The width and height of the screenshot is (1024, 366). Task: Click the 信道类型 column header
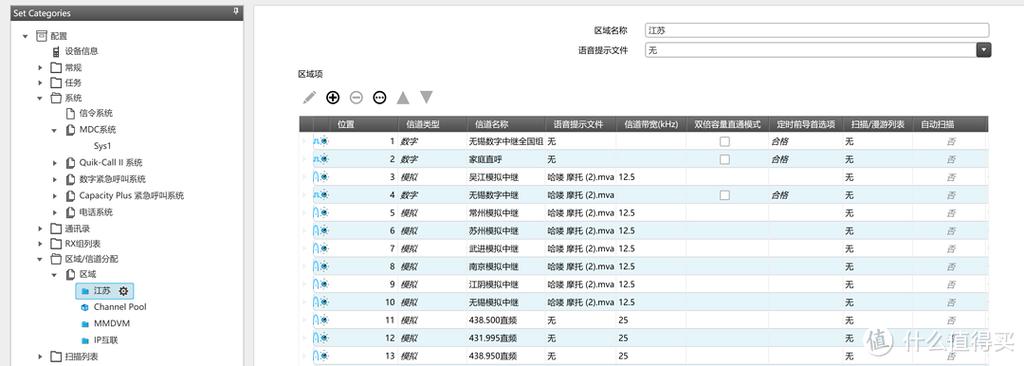point(432,124)
